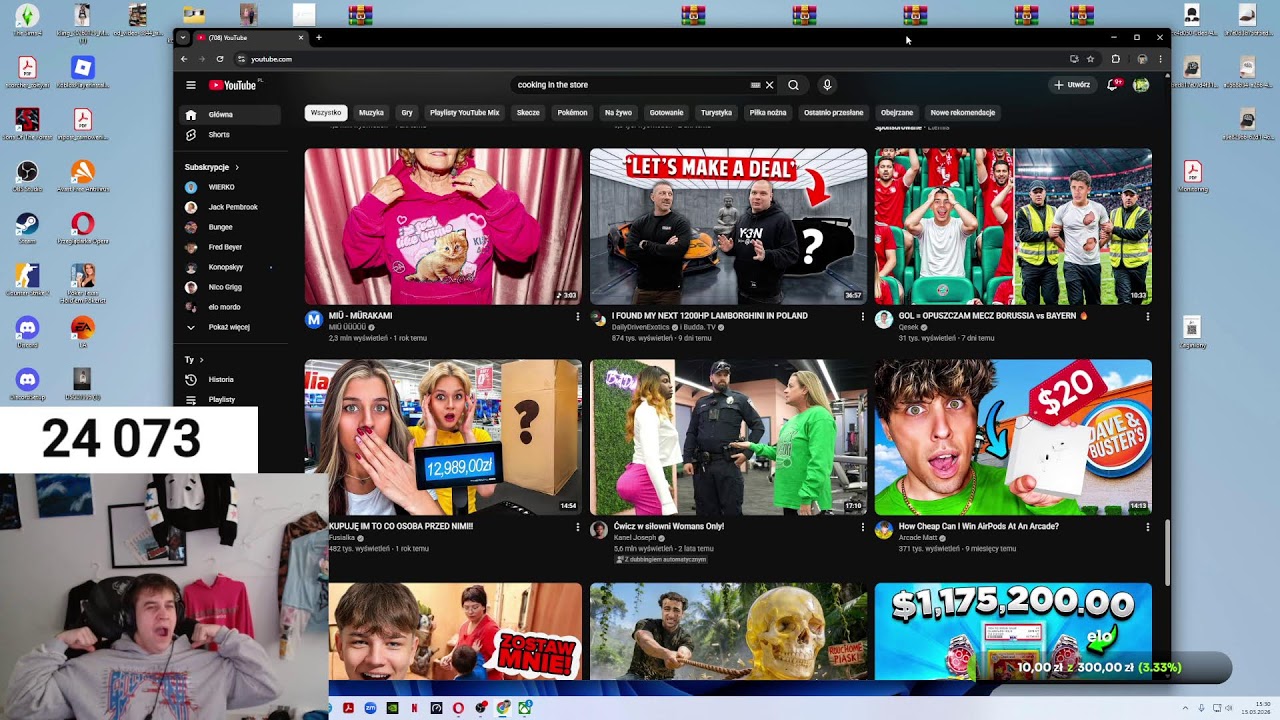
Task: Click the Opera taskbar icon
Action: coord(458,708)
